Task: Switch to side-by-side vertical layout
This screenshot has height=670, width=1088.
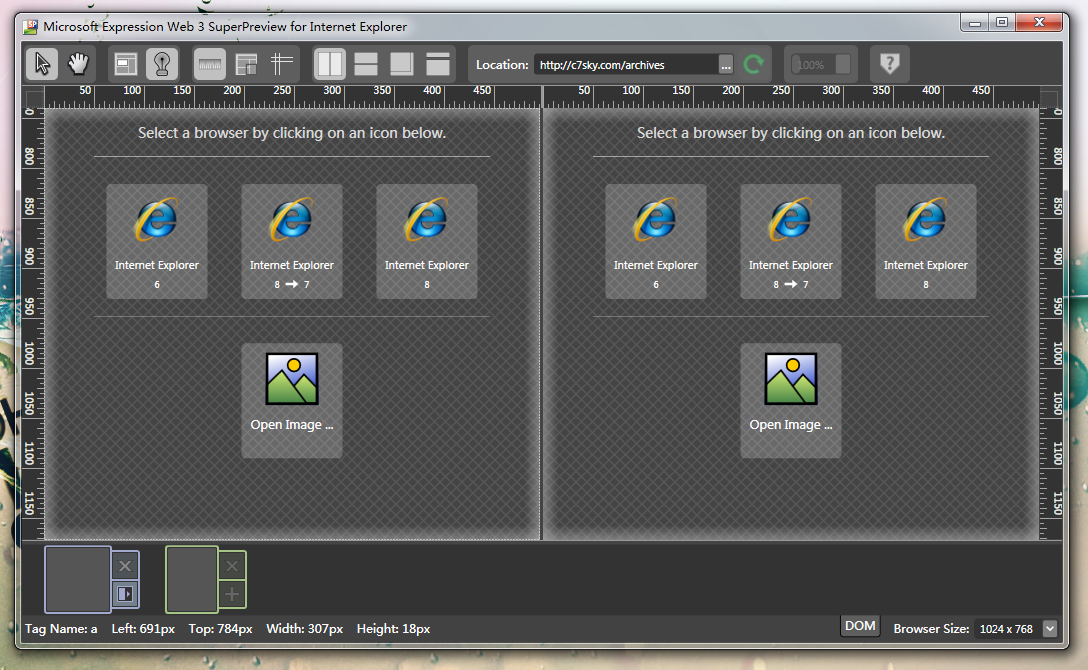Action: (330, 64)
